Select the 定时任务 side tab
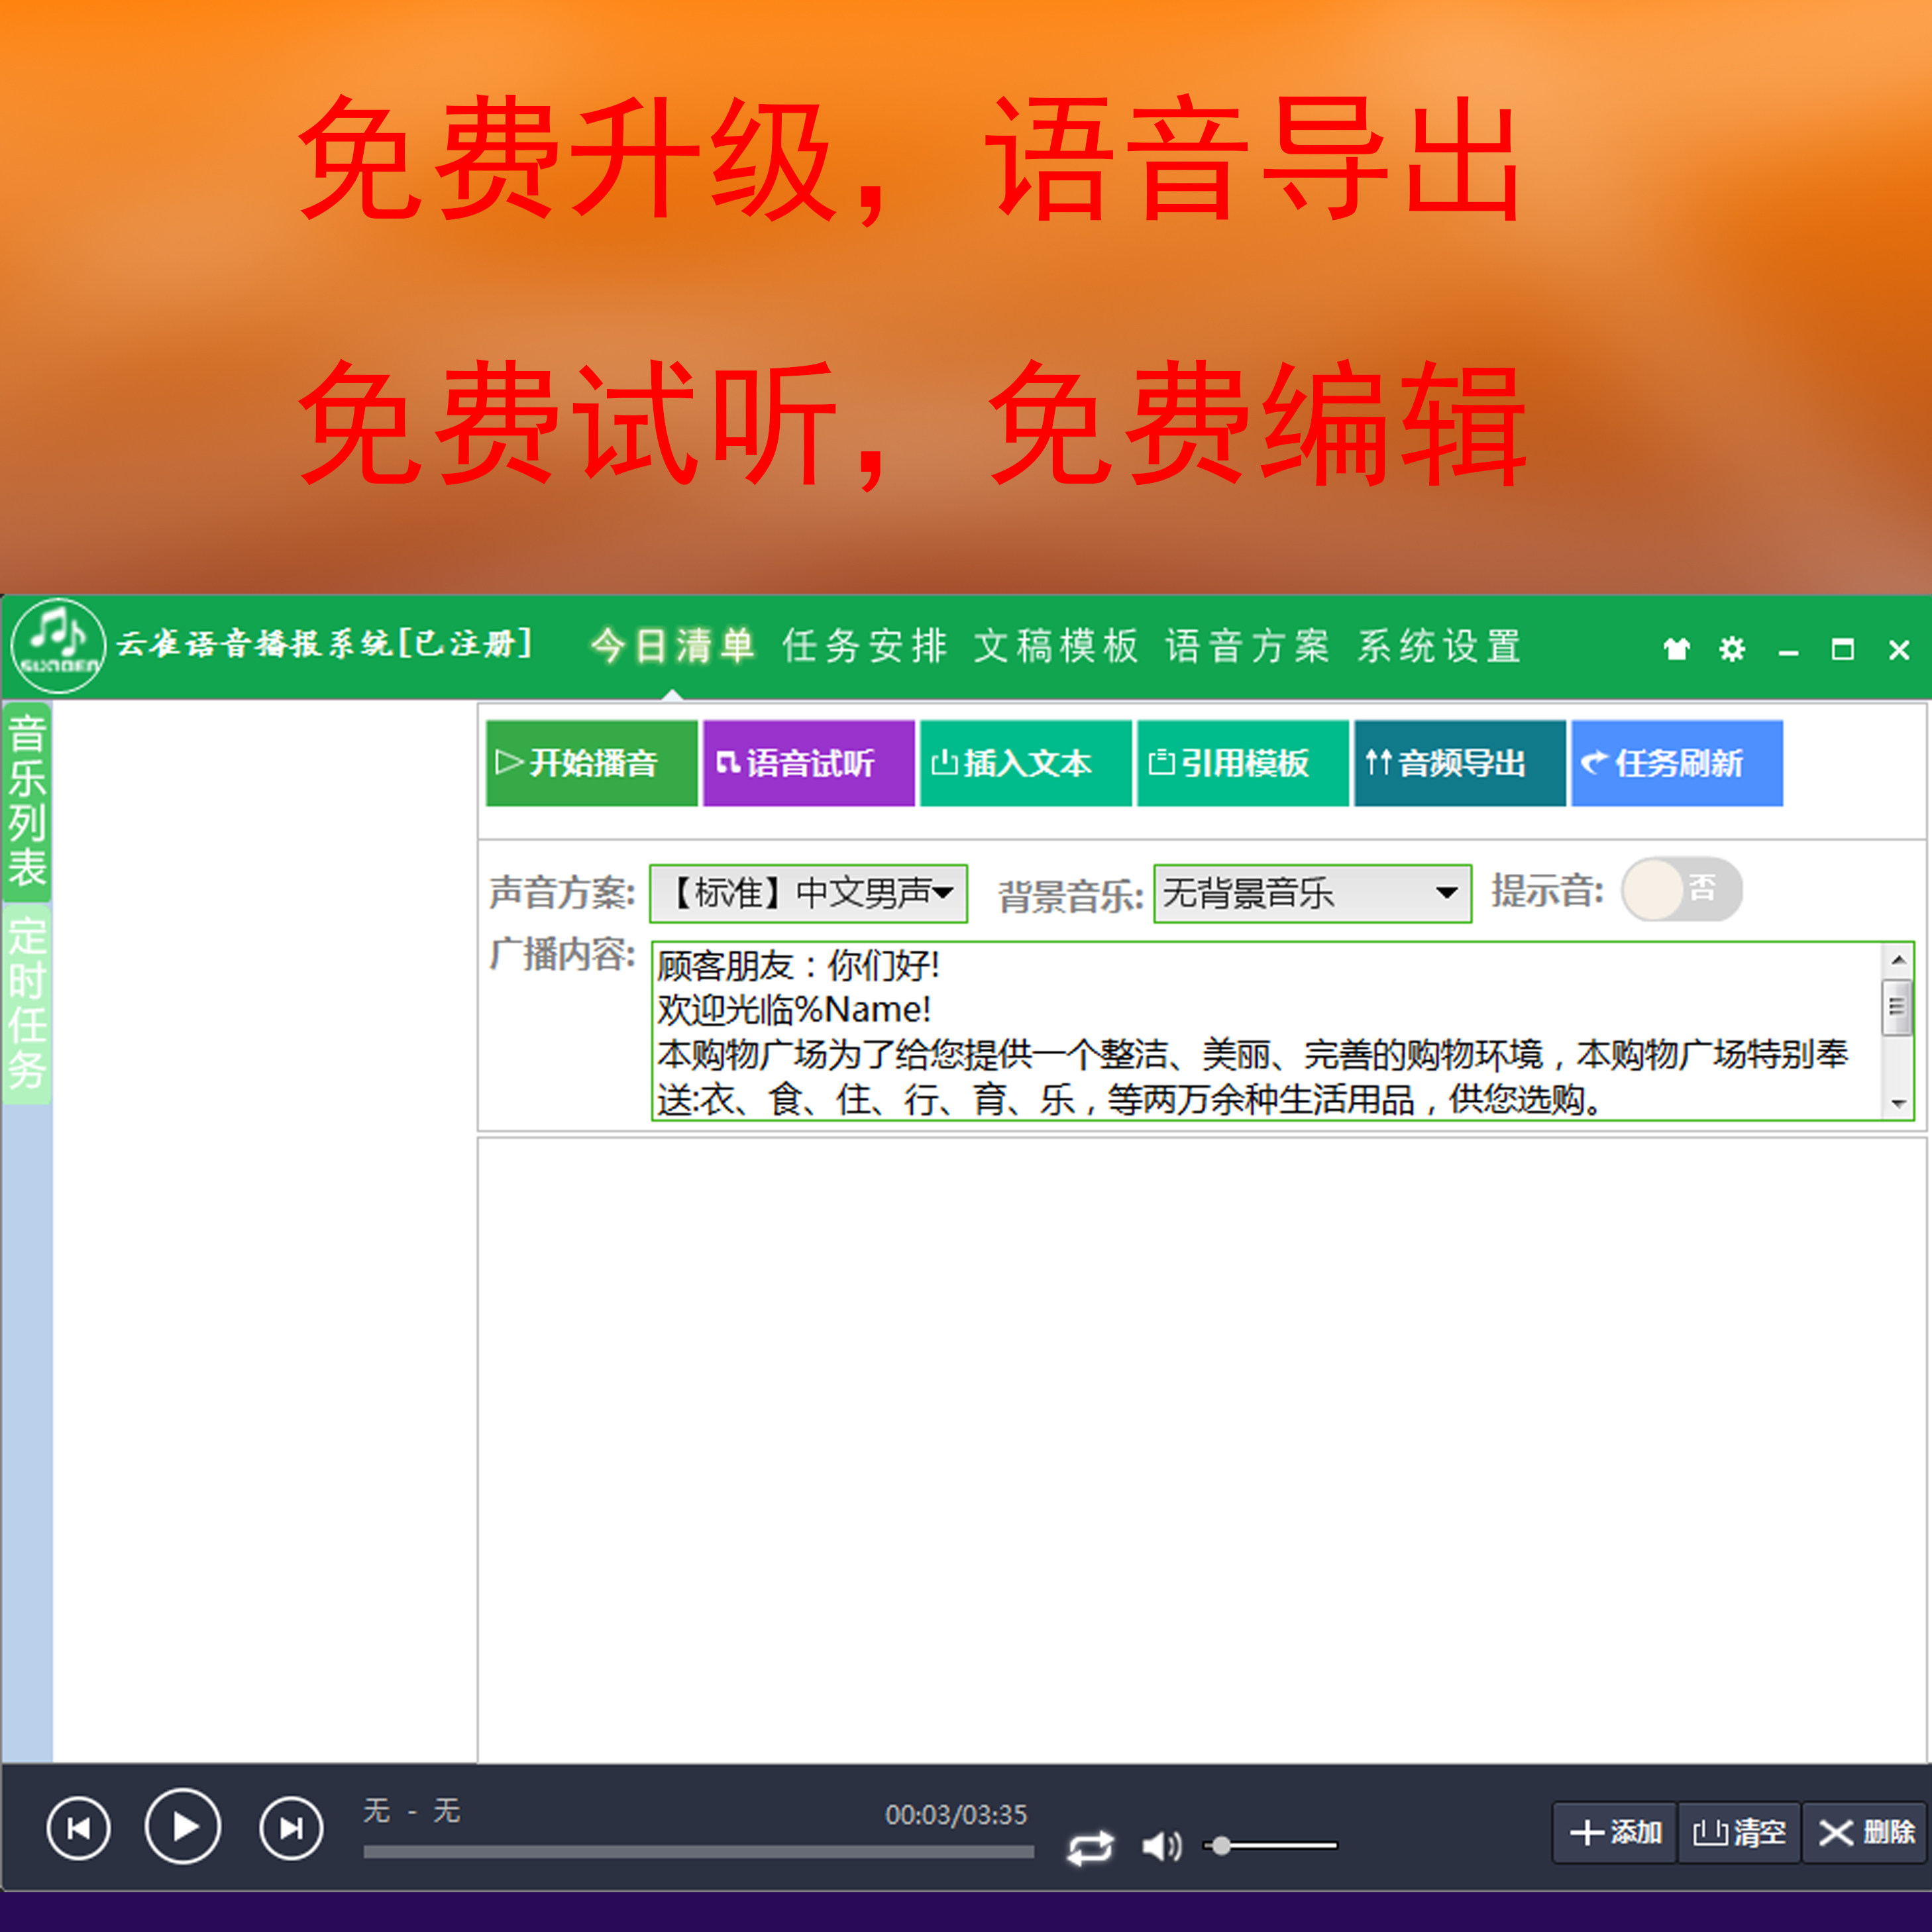 [27, 1003]
